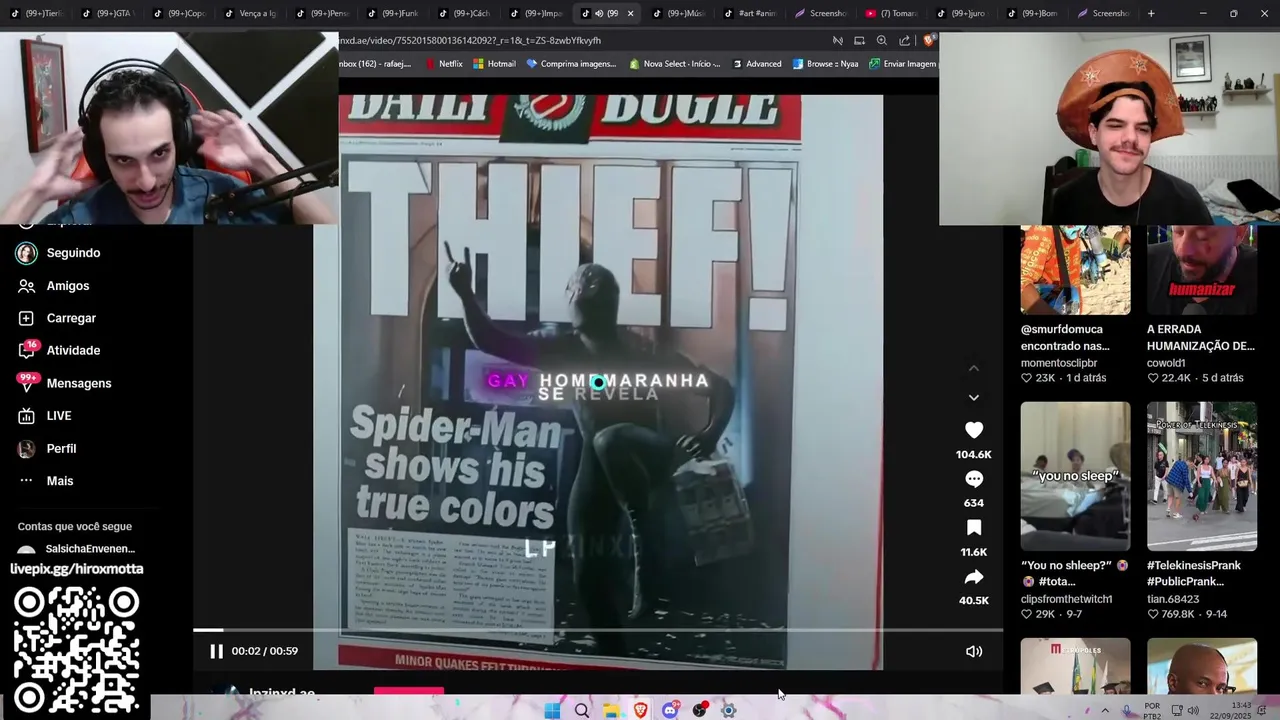Open File Explorer from taskbar
The width and height of the screenshot is (1280, 720).
[x=611, y=711]
